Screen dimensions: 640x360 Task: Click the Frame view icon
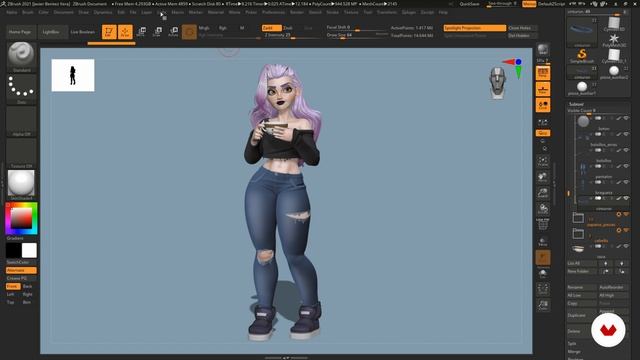tap(542, 160)
